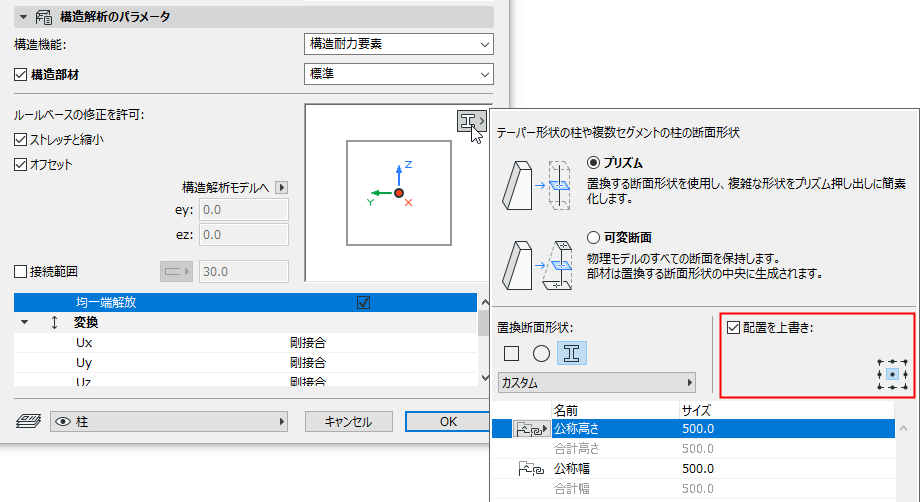The image size is (920, 502).
Task: Toggle the 構造部材 checkbox
Action: 21,74
